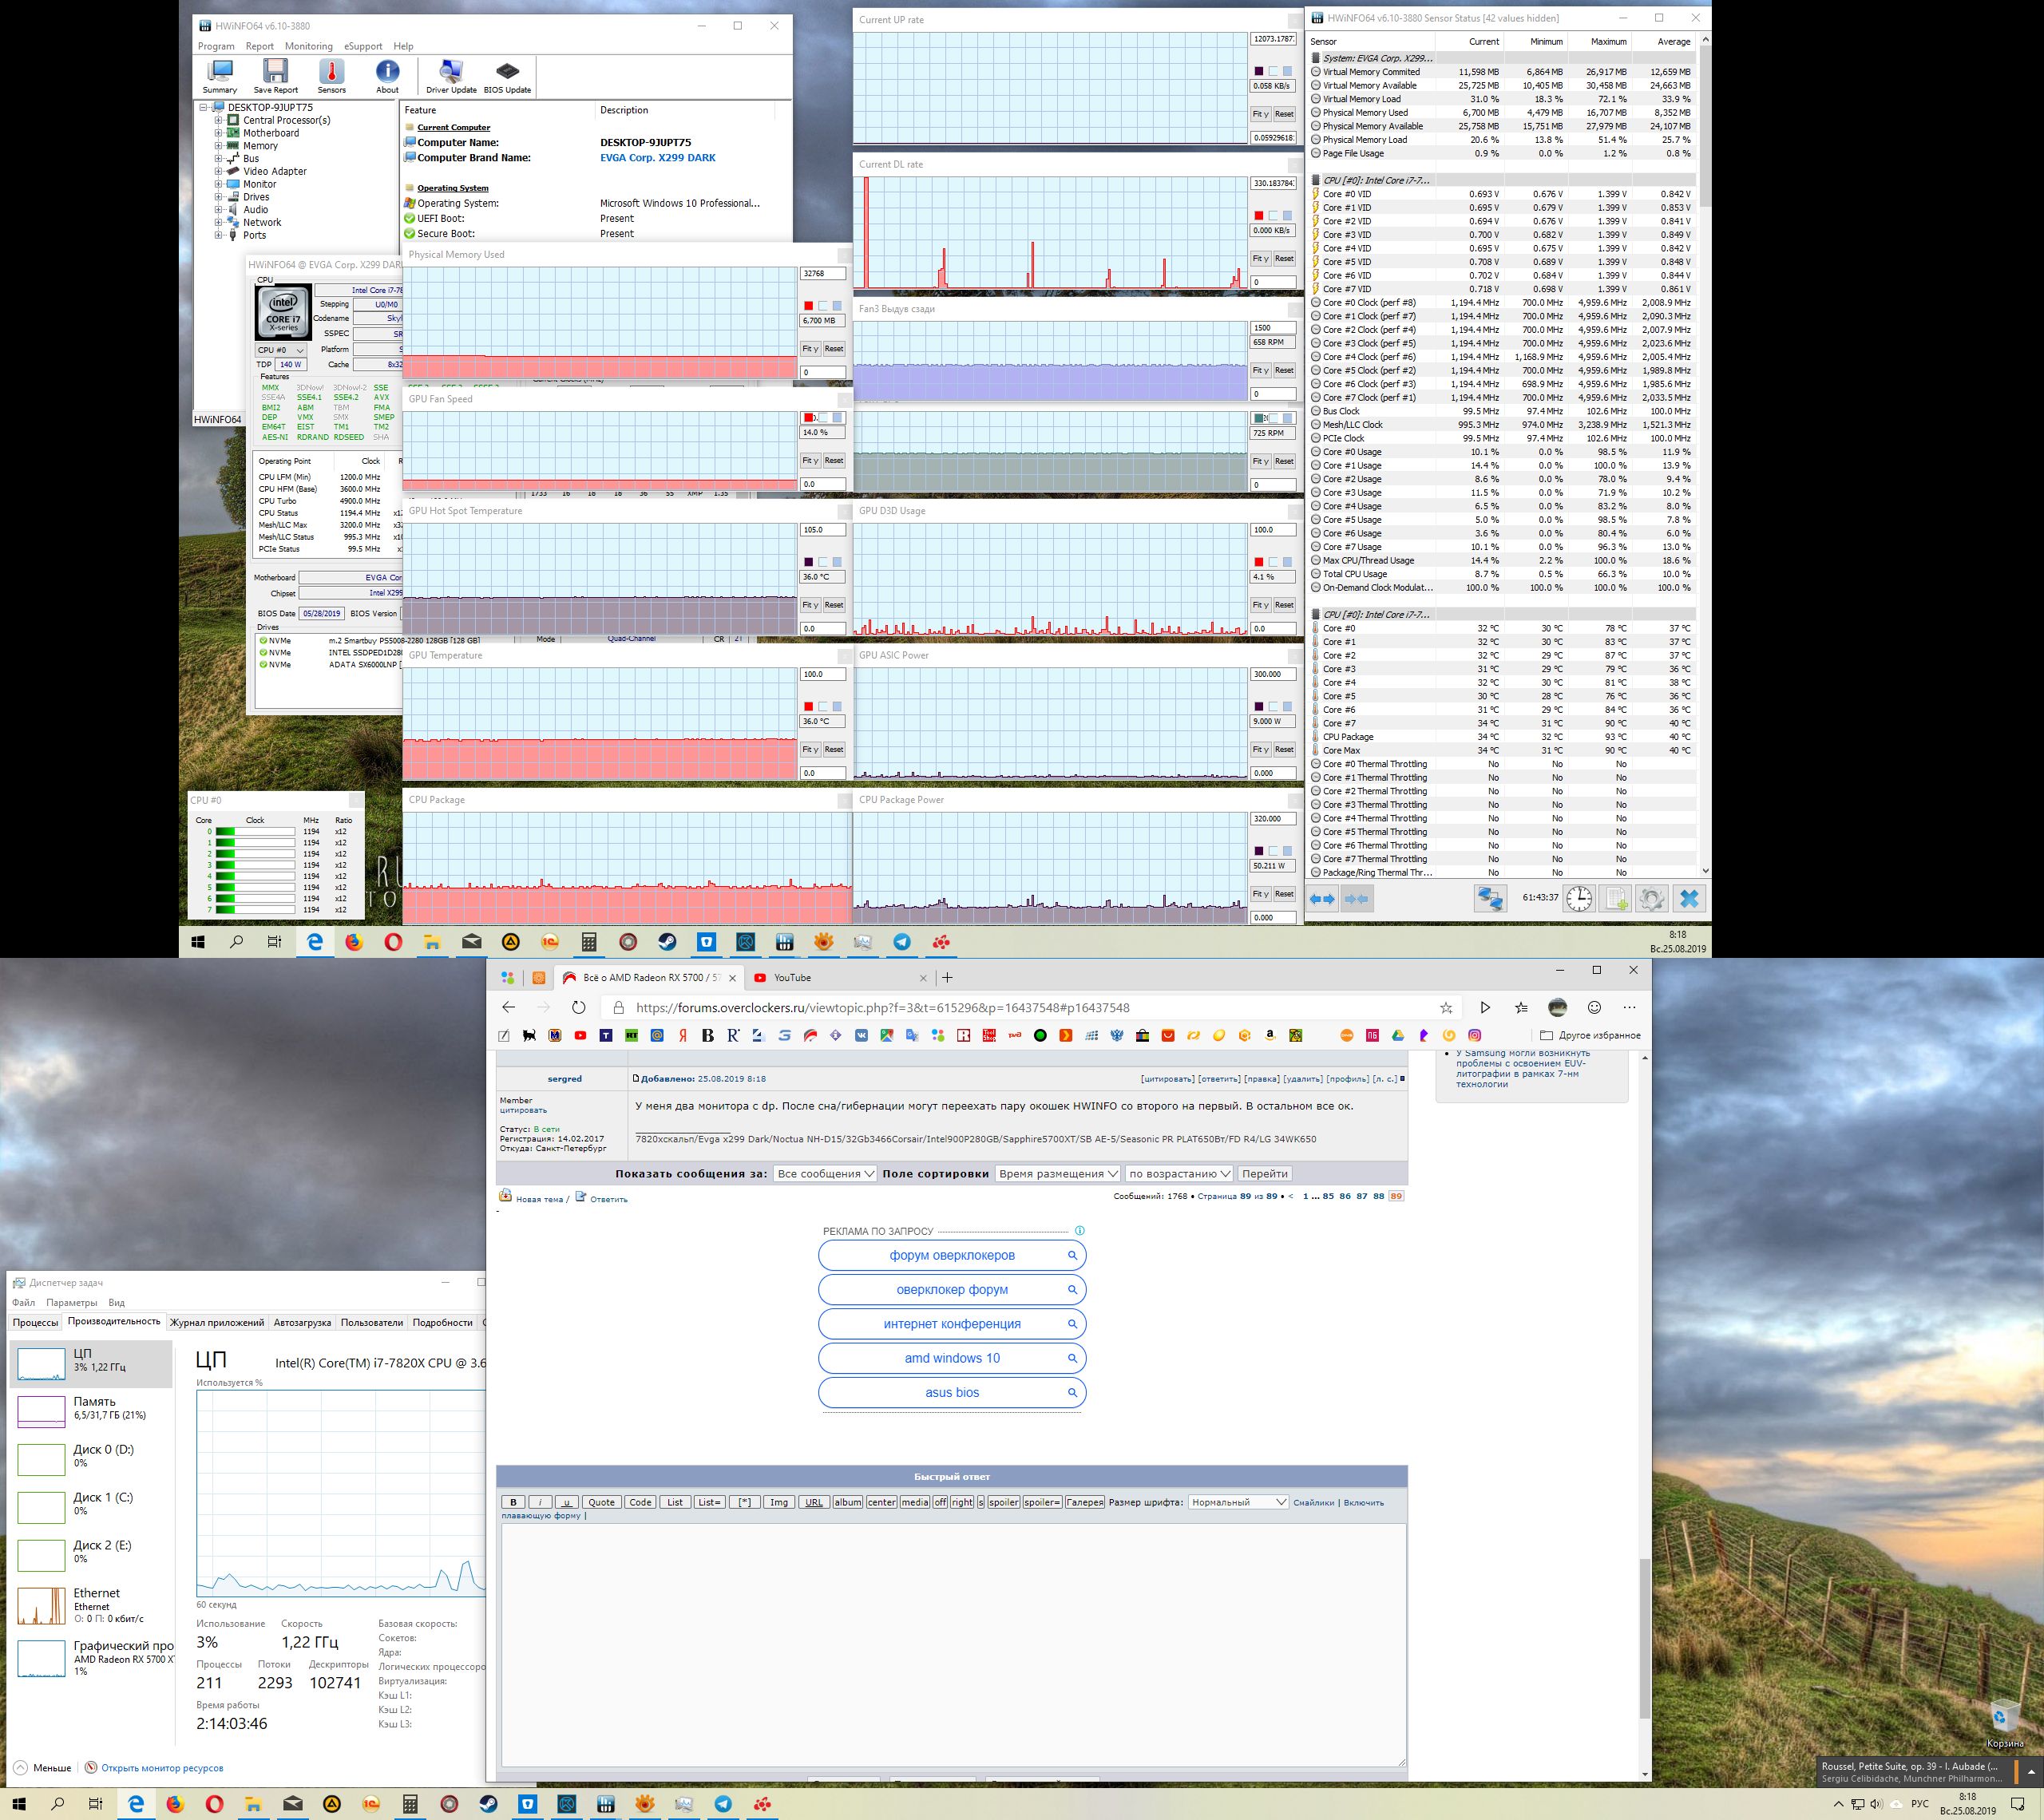Click the Save Report floppy icon

pos(275,75)
